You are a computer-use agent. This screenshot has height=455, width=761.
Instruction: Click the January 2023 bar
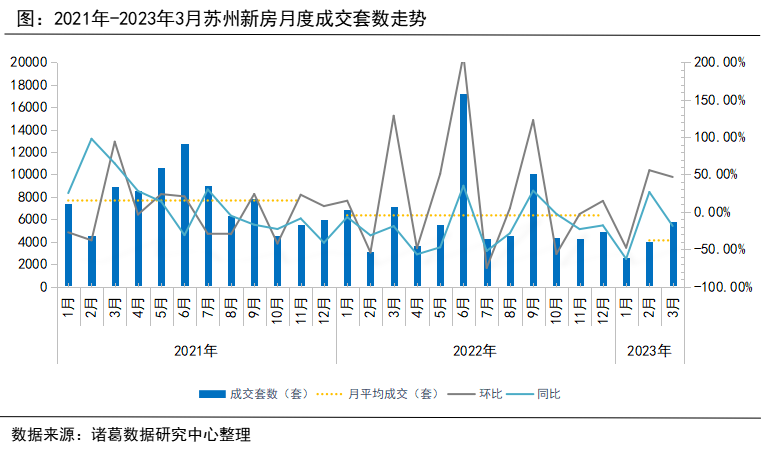(x=627, y=272)
